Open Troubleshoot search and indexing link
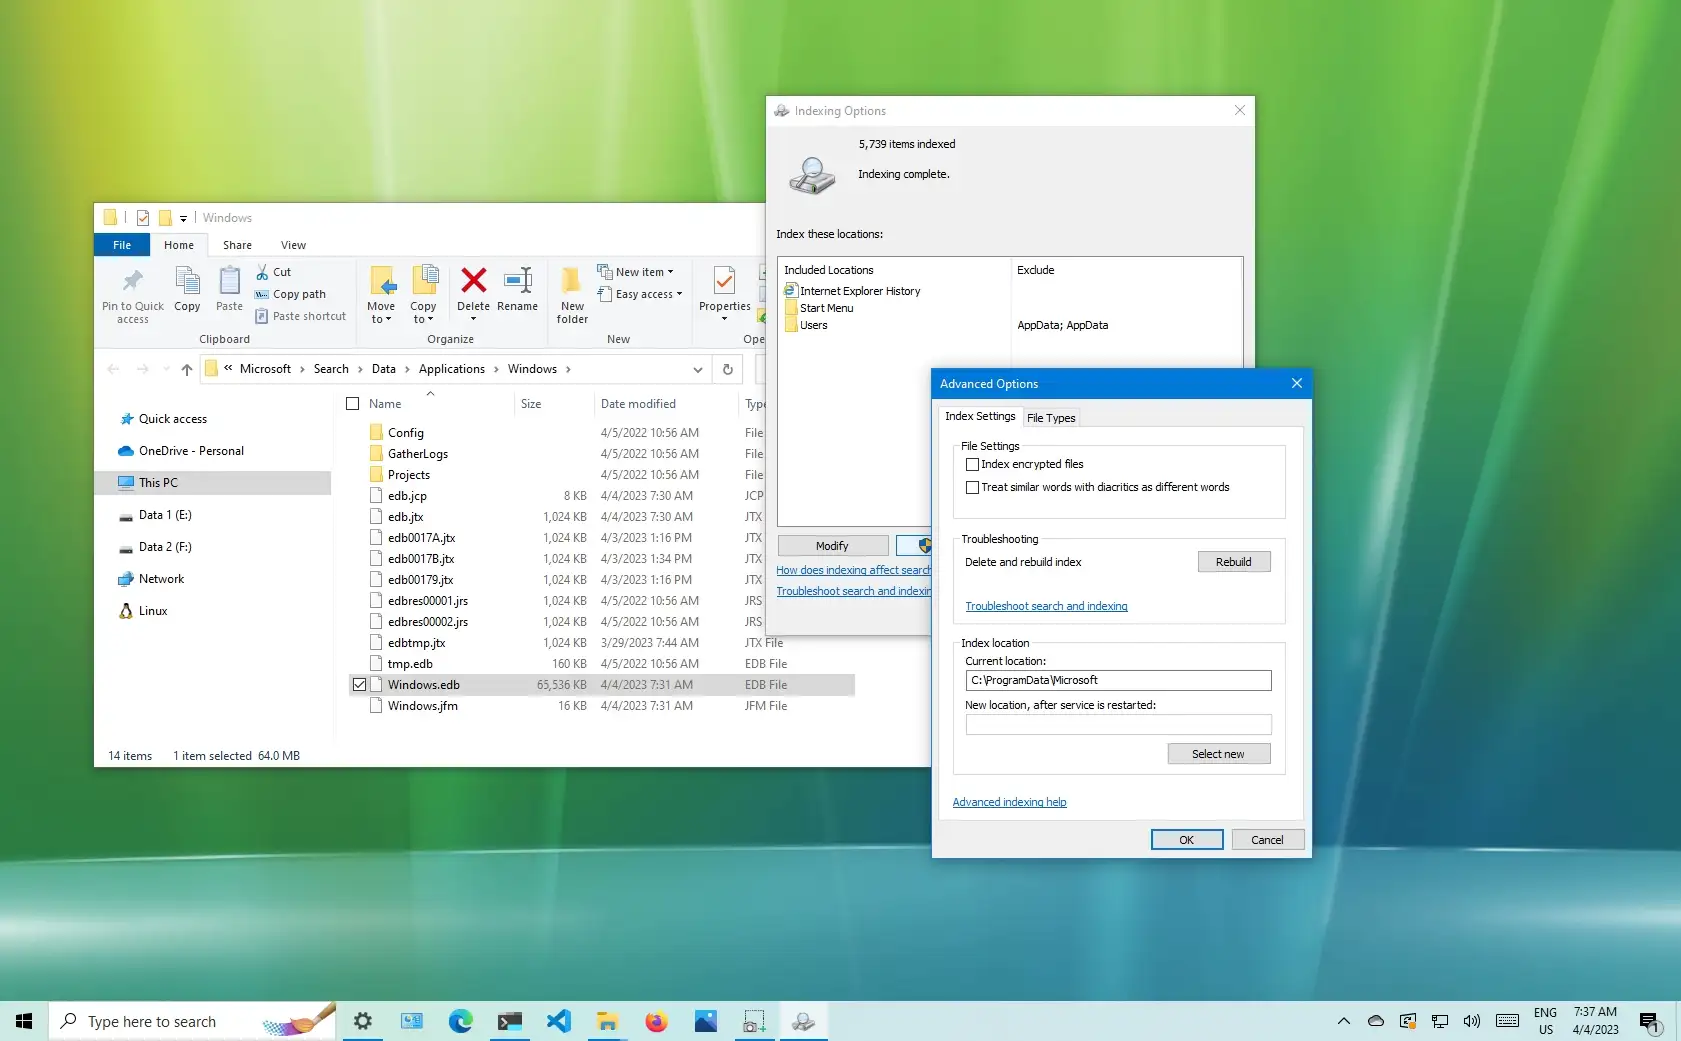This screenshot has height=1041, width=1681. point(1046,606)
